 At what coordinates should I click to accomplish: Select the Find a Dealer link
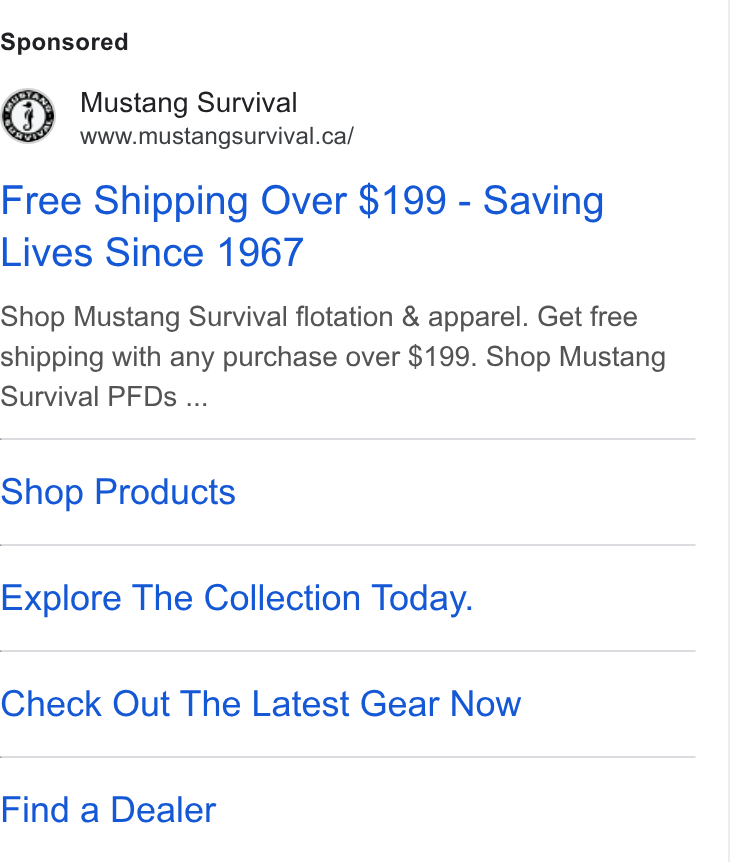pos(108,810)
